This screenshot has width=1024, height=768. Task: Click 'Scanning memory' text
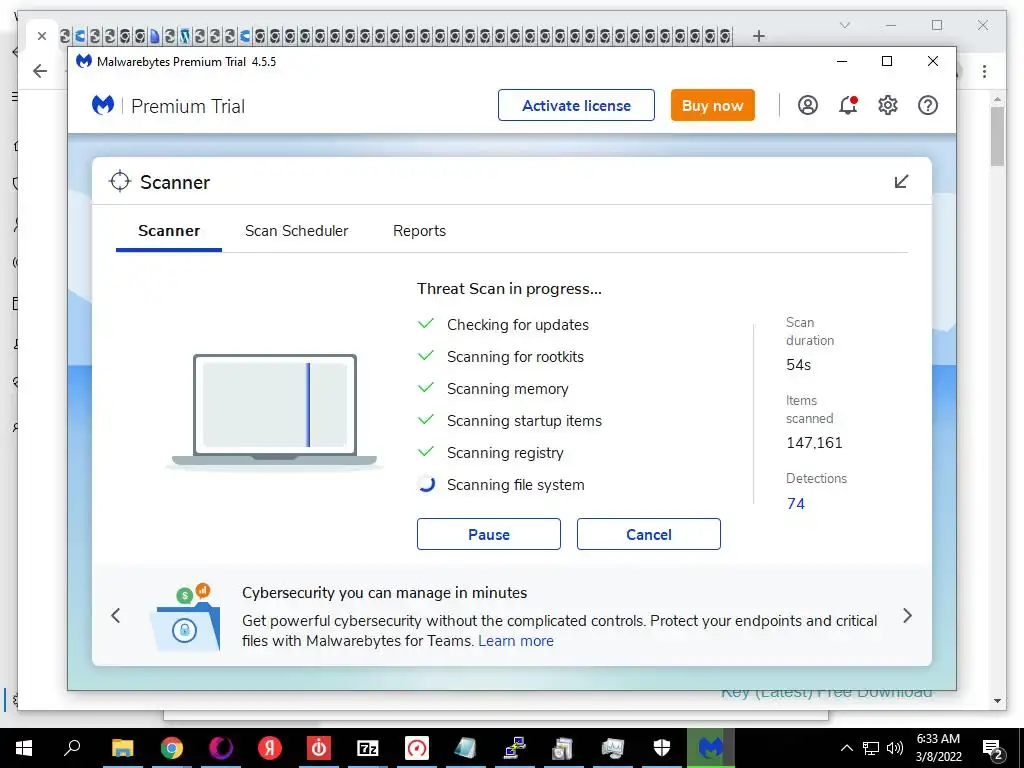507,389
